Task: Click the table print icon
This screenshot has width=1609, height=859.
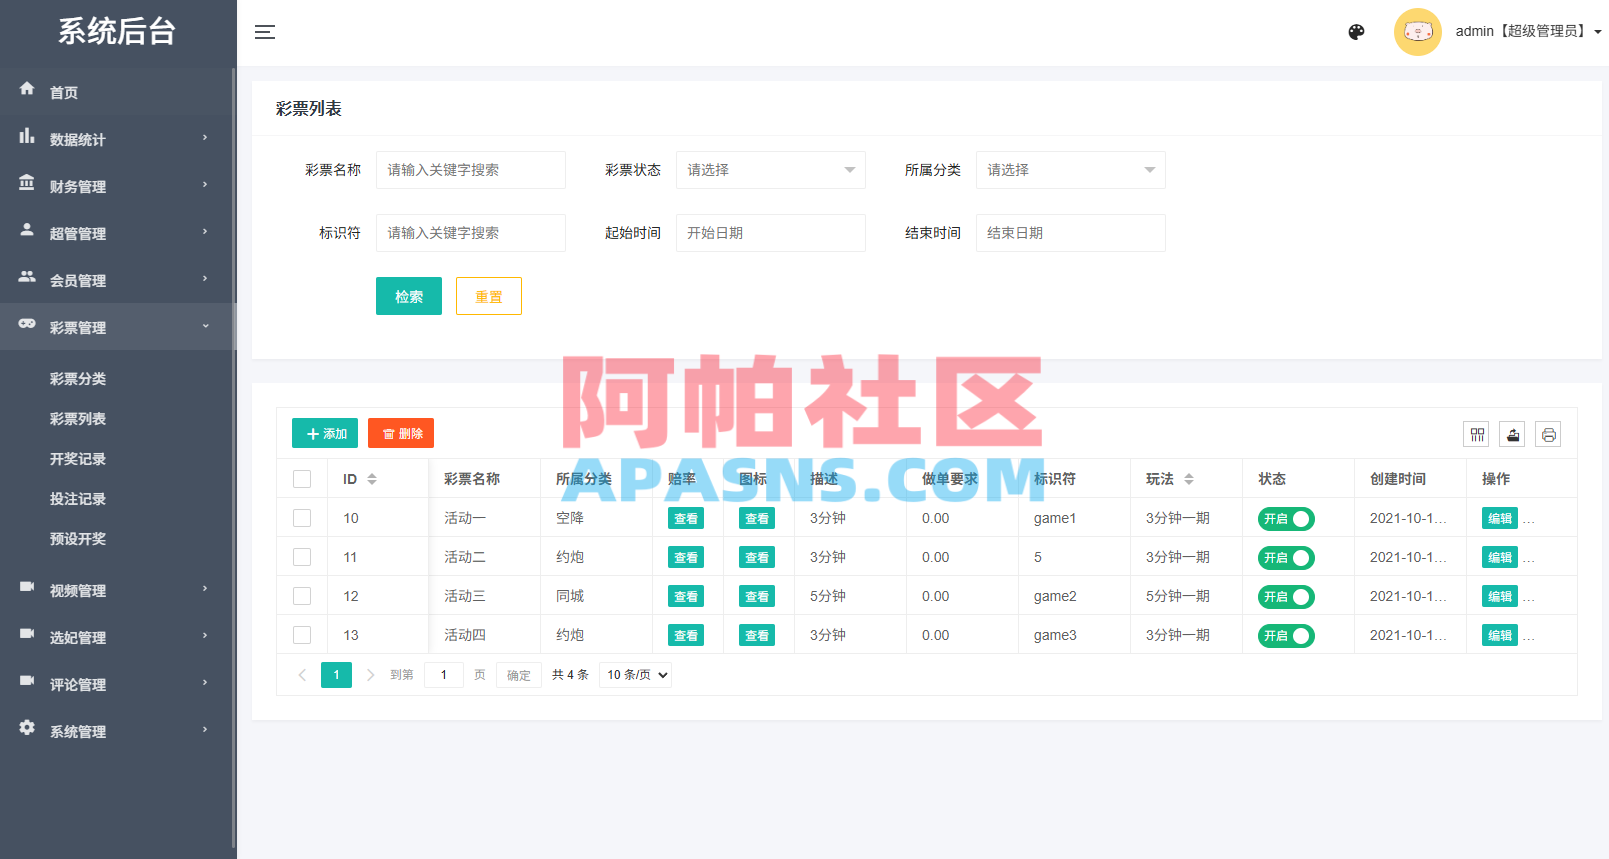Action: click(x=1549, y=434)
